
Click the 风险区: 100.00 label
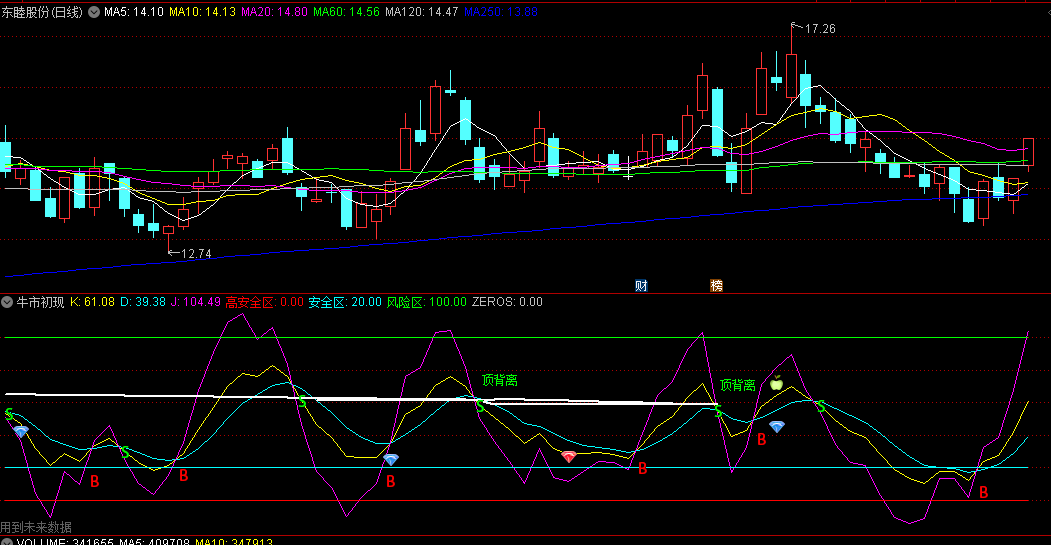pyautogui.click(x=426, y=302)
